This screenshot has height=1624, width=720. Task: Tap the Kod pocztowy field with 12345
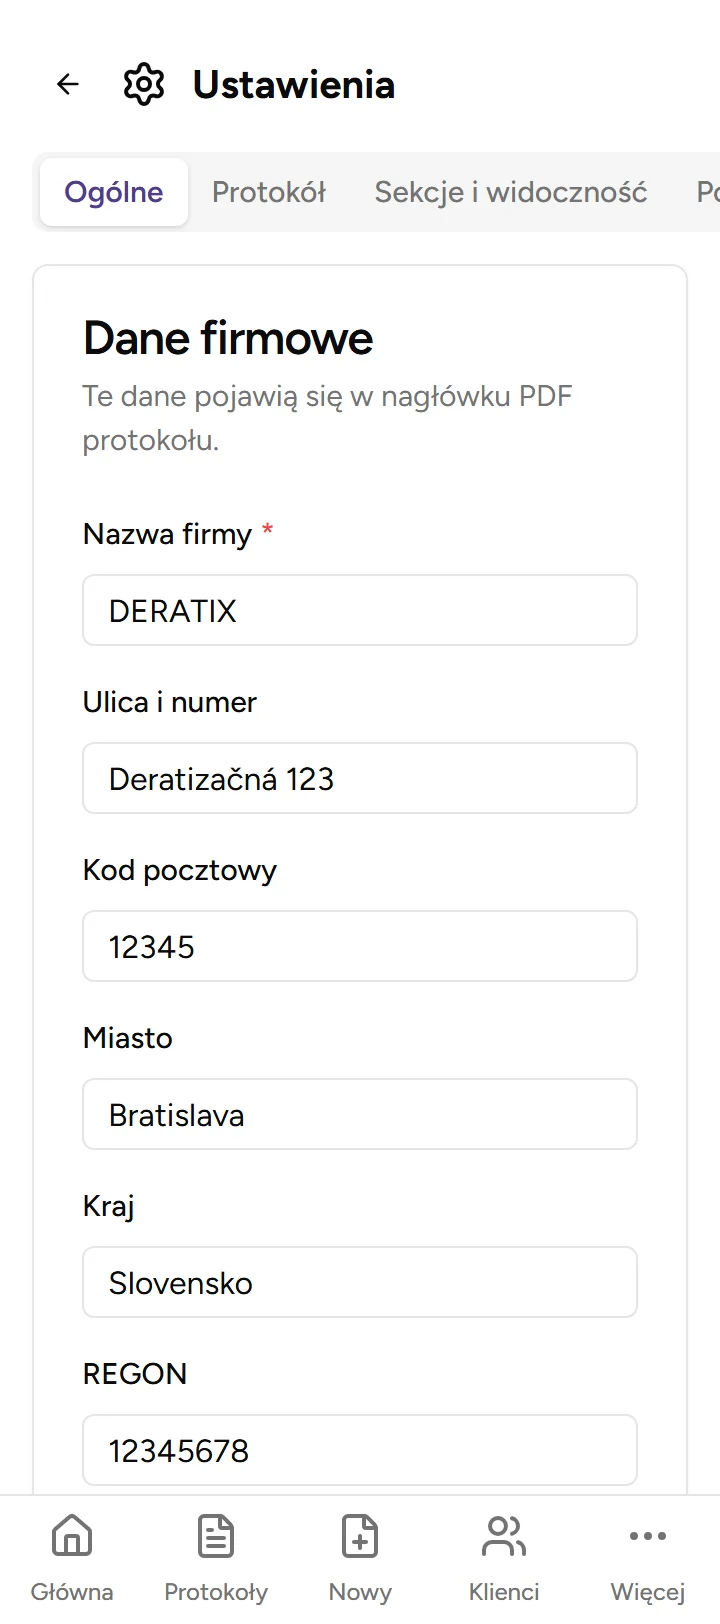[x=360, y=946]
